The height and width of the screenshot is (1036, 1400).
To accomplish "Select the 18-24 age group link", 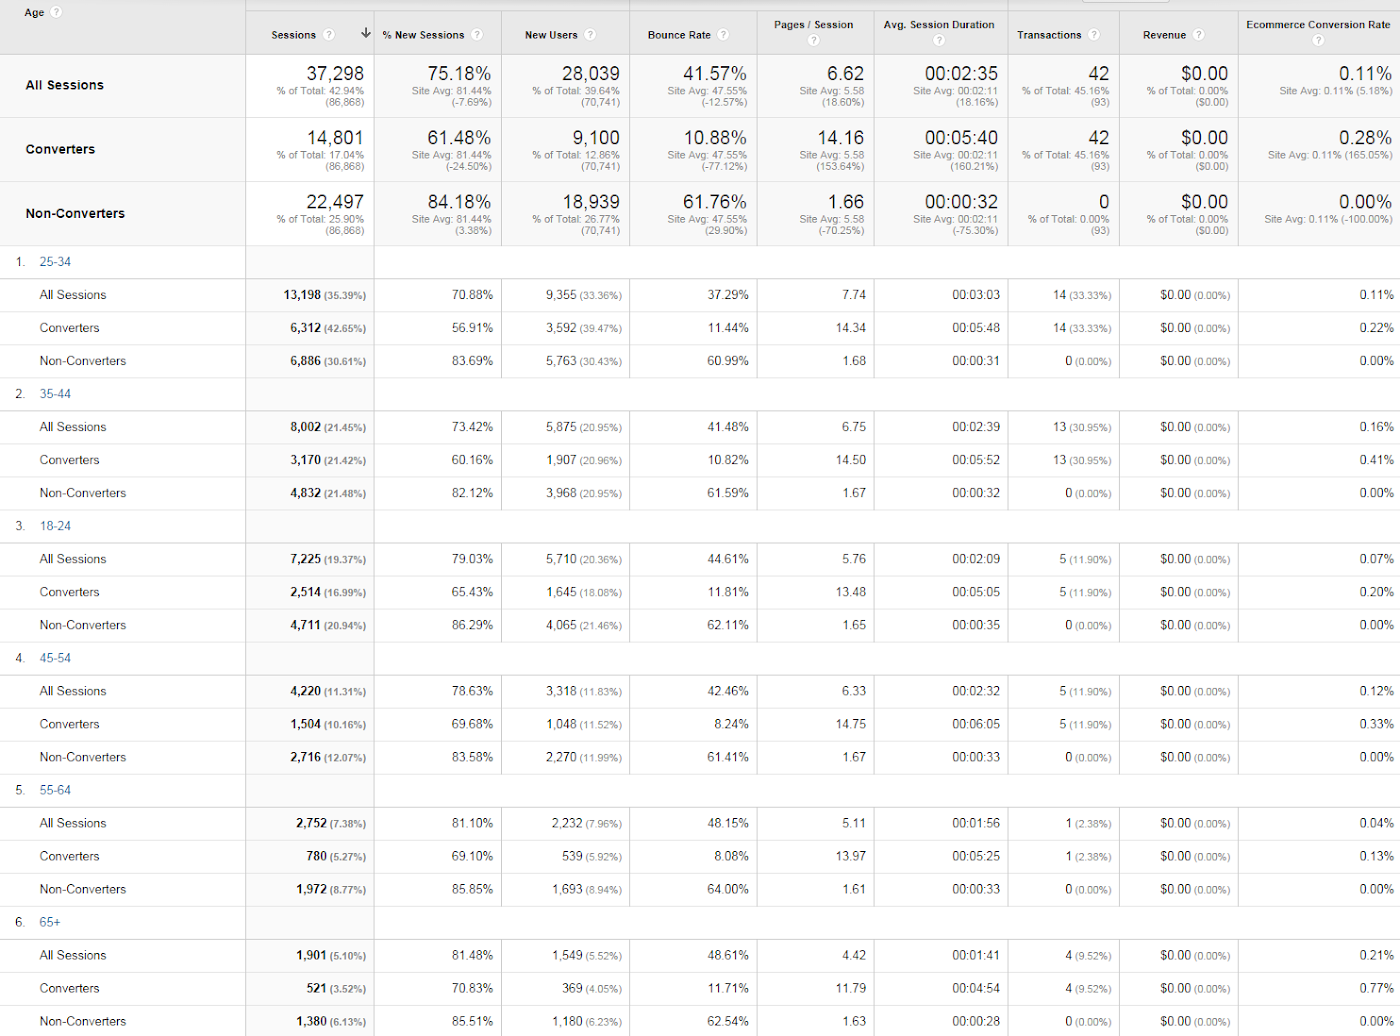I will tap(55, 526).
